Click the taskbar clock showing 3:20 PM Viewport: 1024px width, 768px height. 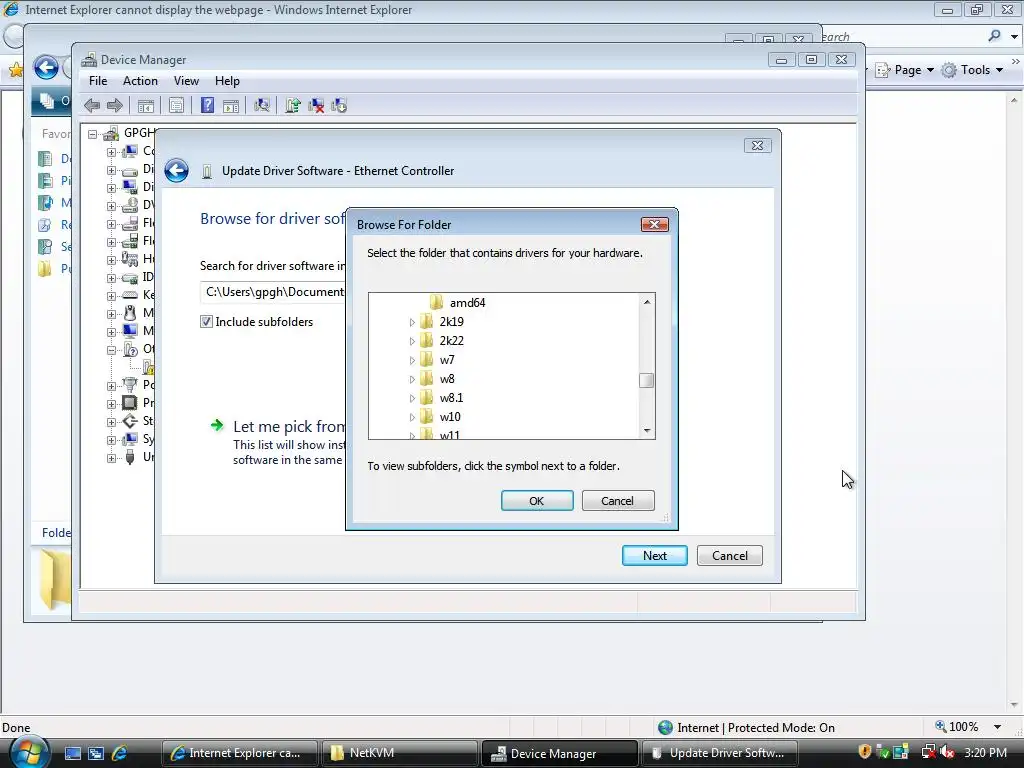(x=985, y=752)
